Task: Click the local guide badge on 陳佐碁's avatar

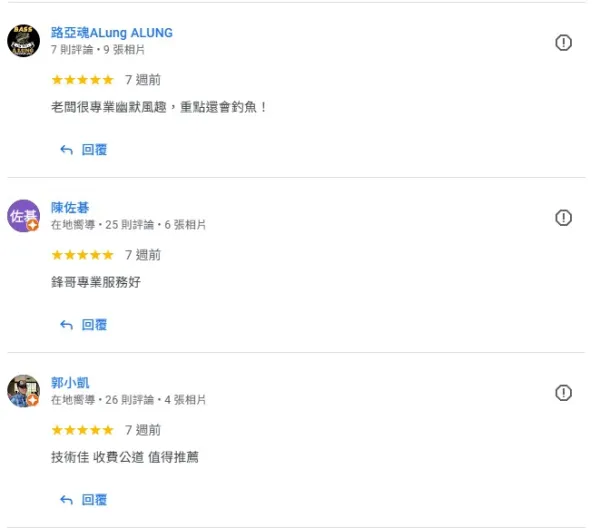Action: (33, 226)
